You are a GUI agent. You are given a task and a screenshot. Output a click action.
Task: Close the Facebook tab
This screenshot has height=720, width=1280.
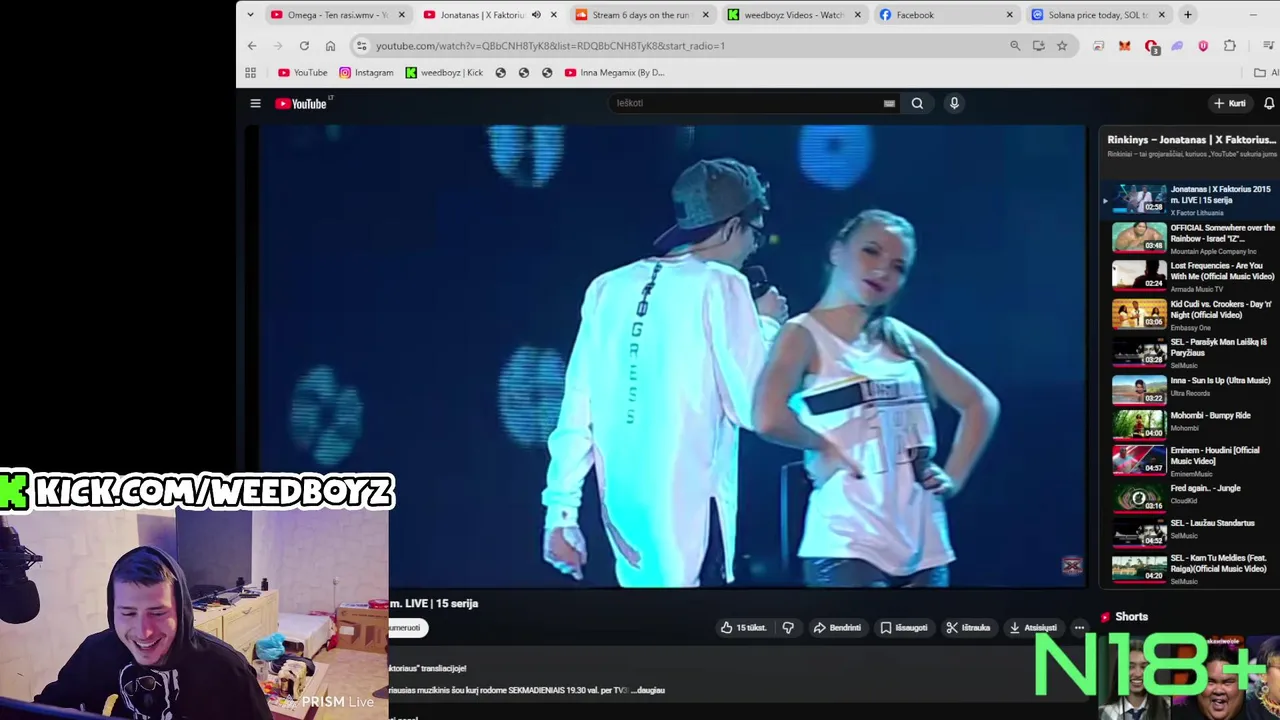click(x=1009, y=15)
